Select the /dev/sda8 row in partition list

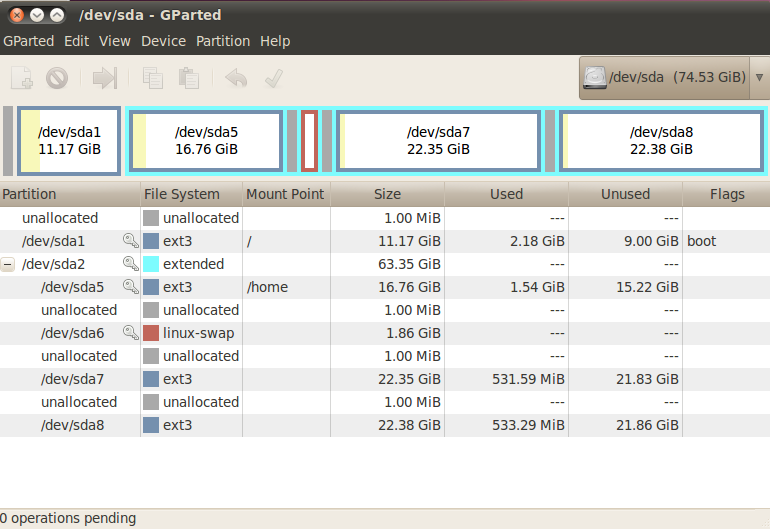coord(385,425)
